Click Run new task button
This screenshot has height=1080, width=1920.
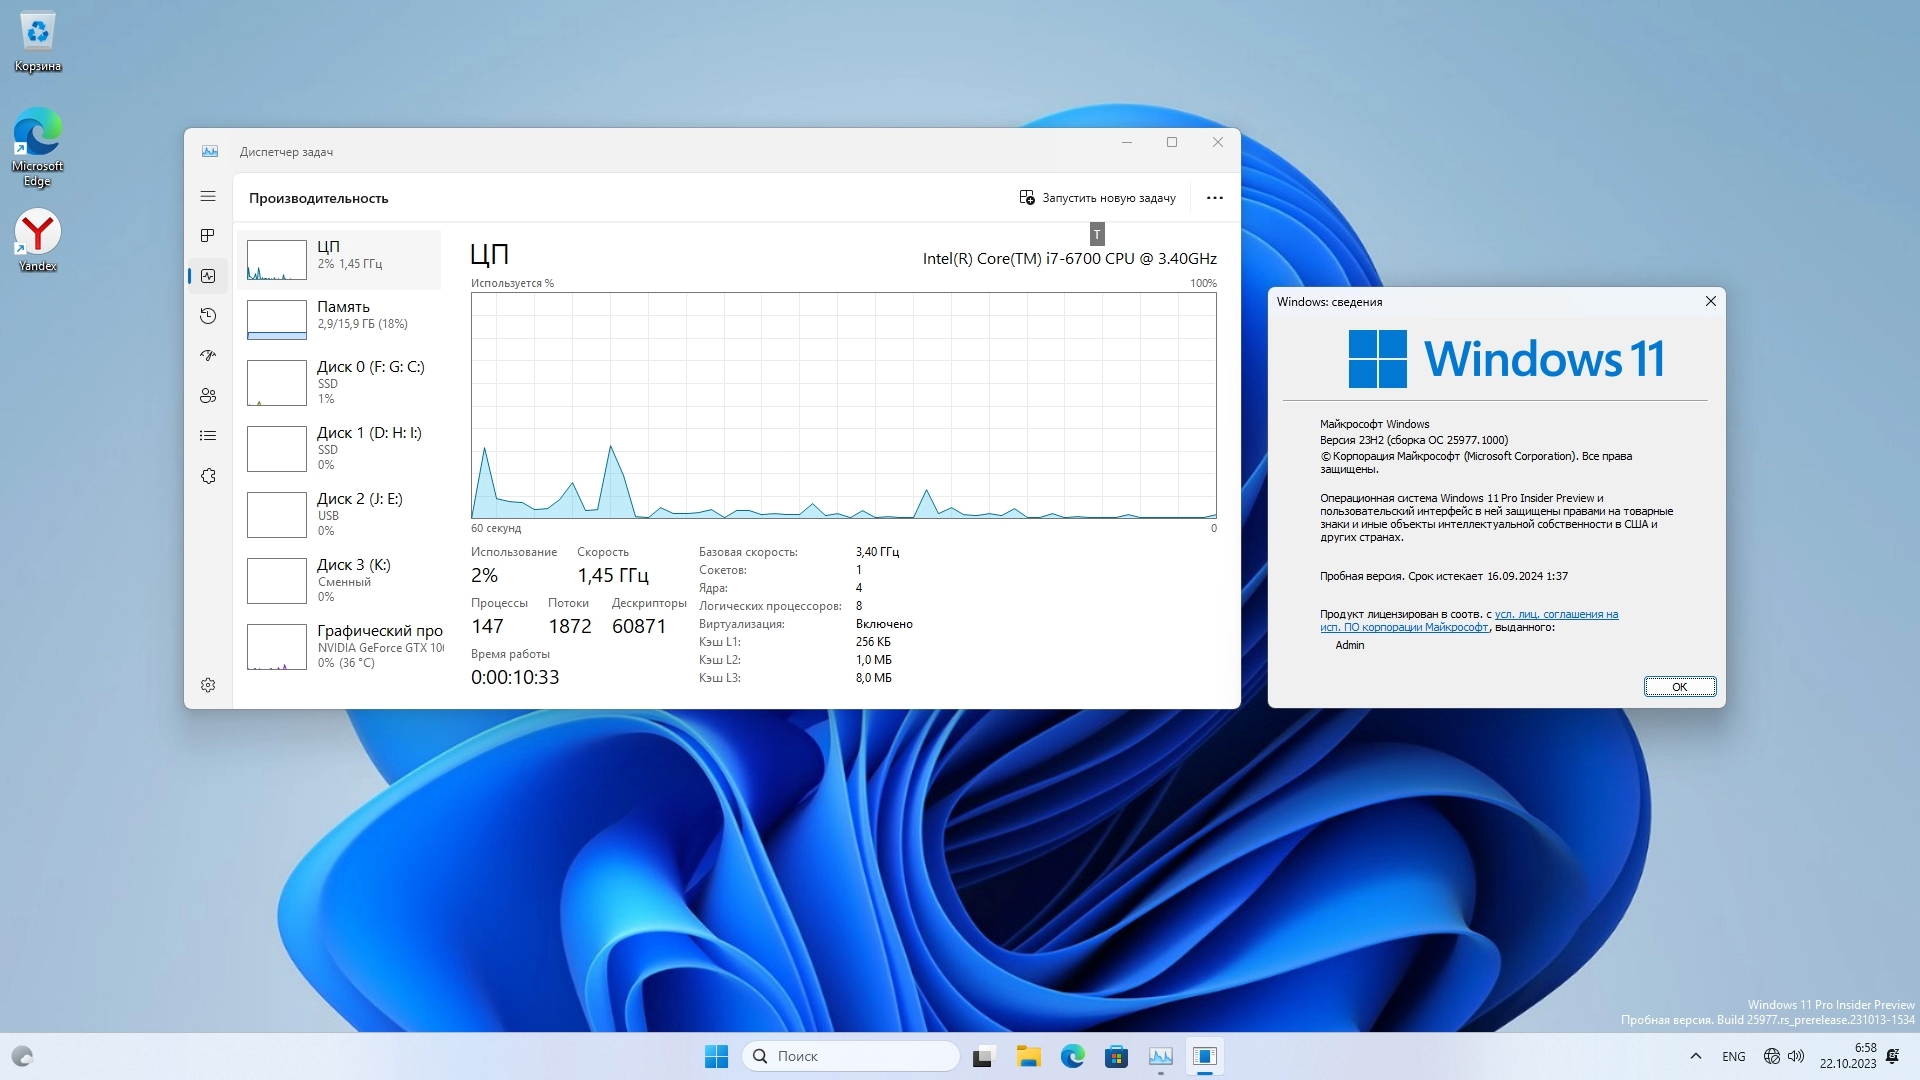tap(1097, 198)
